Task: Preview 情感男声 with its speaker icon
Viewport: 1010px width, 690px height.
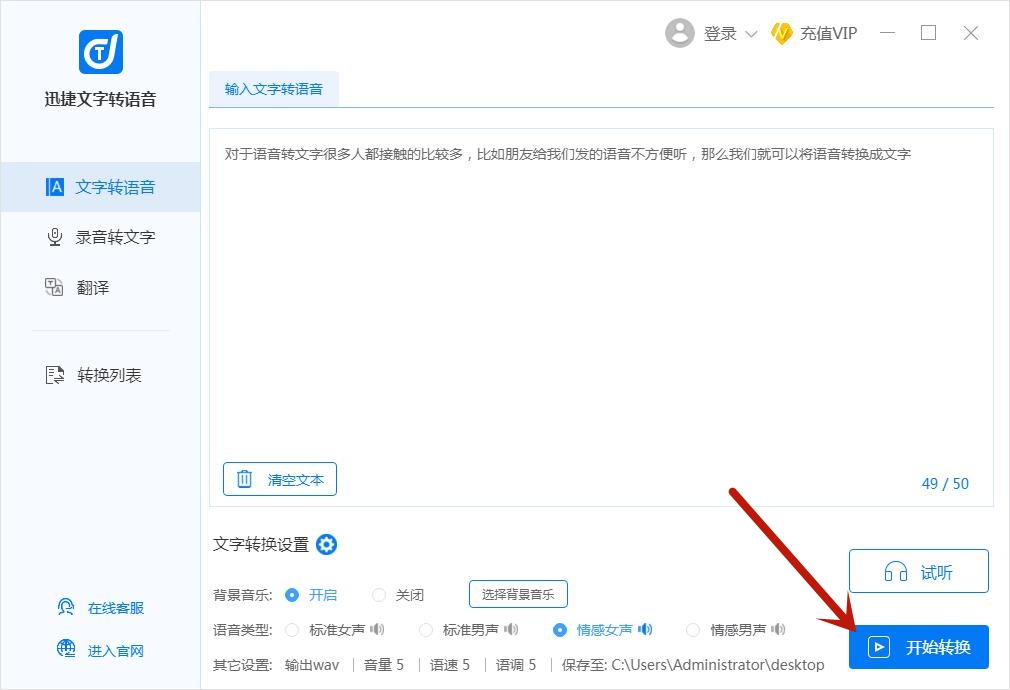Action: tap(778, 629)
